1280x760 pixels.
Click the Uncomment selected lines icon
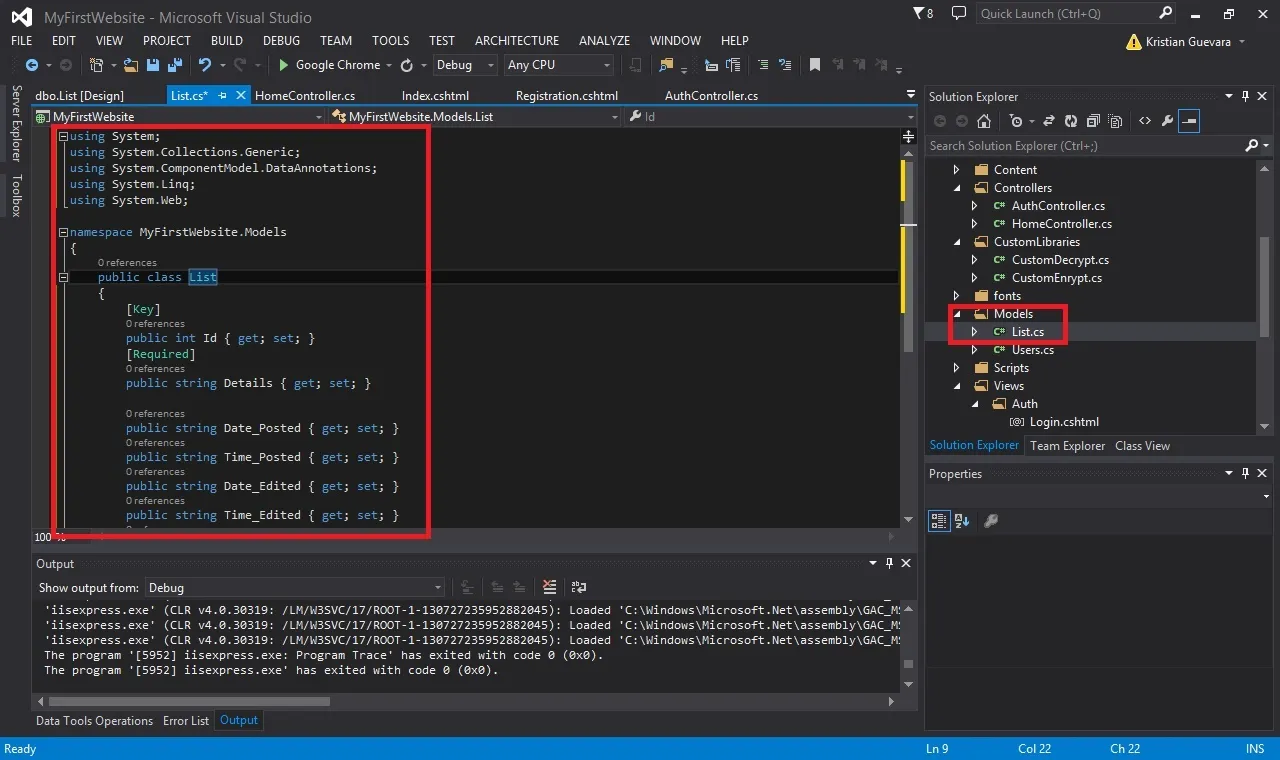[785, 65]
